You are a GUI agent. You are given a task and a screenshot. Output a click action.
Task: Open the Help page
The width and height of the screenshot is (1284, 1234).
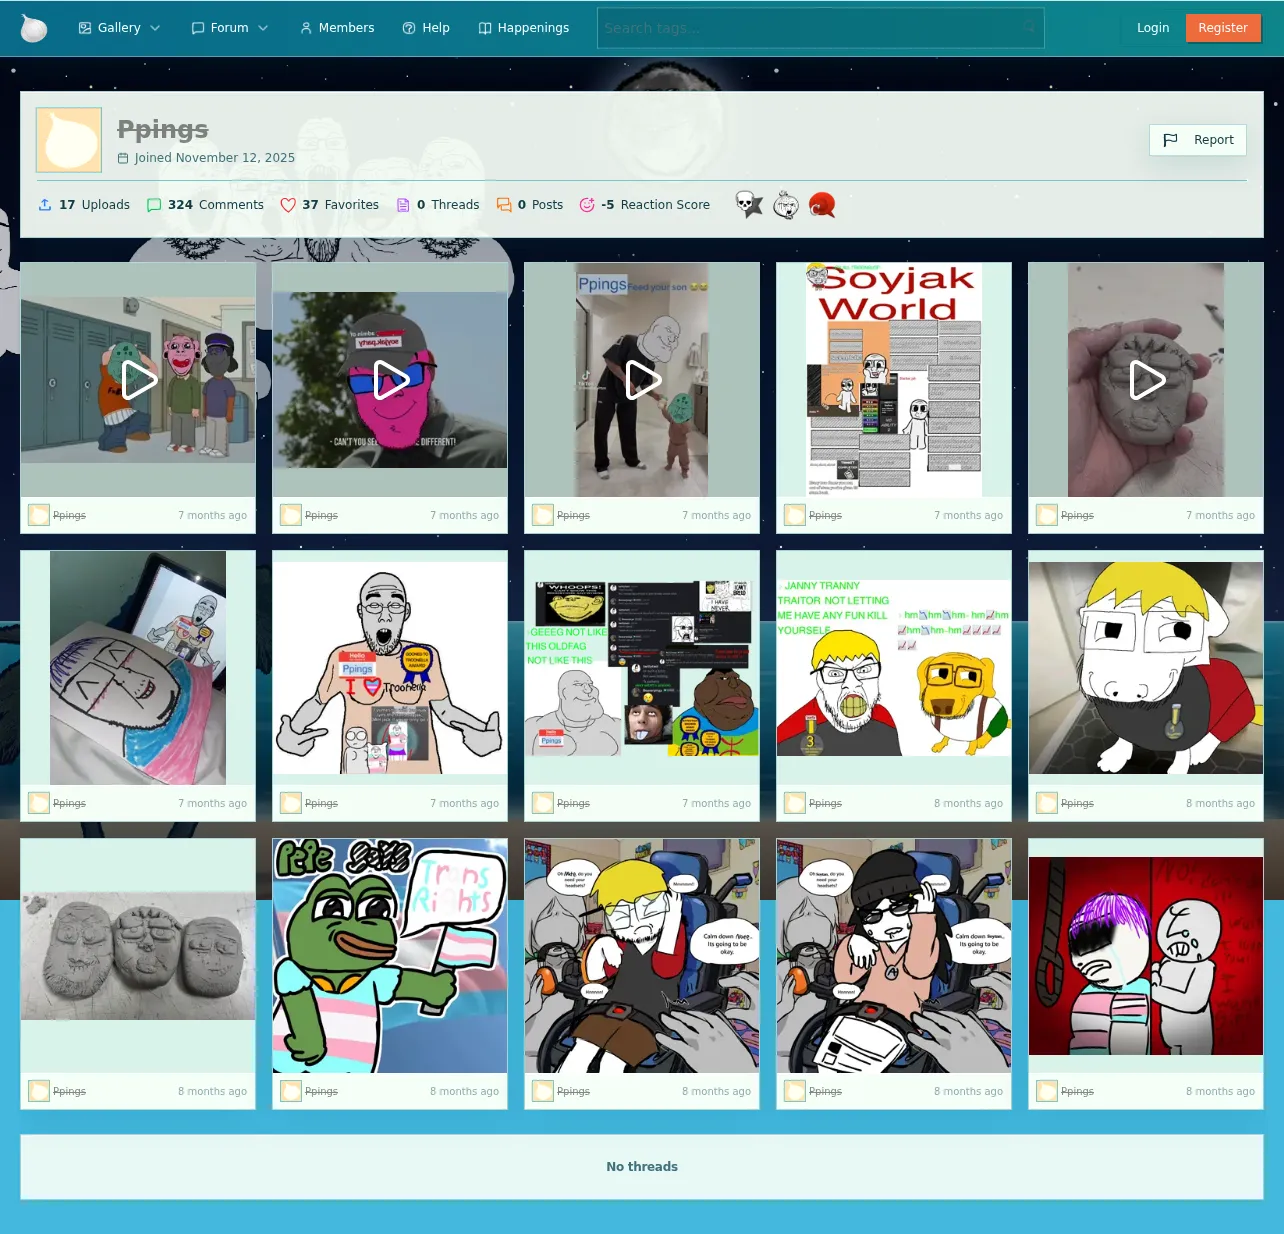coord(426,28)
